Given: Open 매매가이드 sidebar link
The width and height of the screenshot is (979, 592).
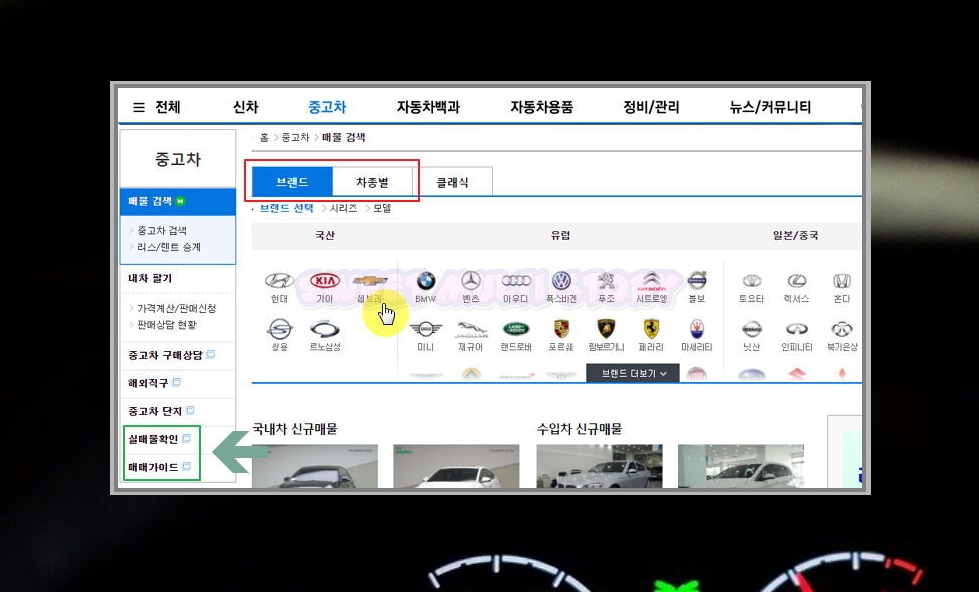Looking at the screenshot, I should pos(154,467).
